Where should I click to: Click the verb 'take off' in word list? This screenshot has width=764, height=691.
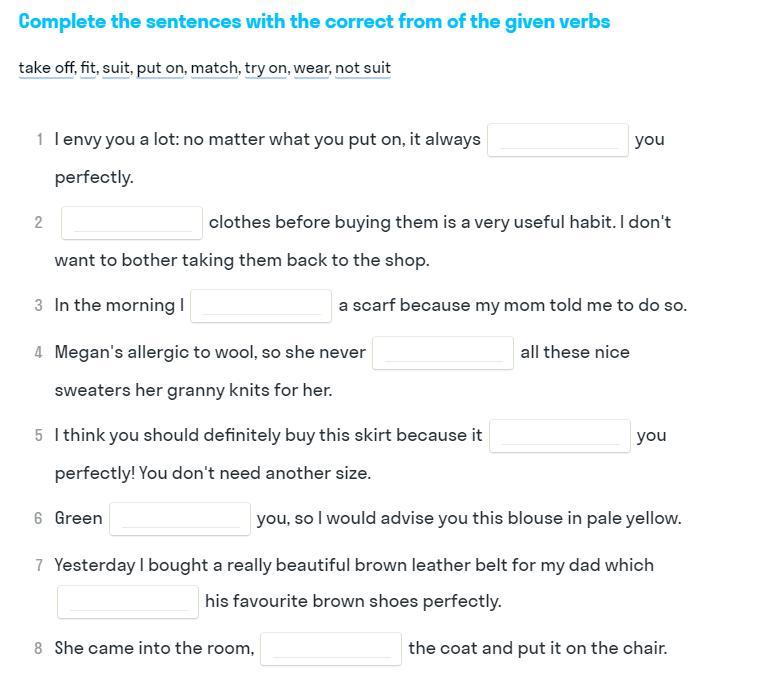(46, 68)
